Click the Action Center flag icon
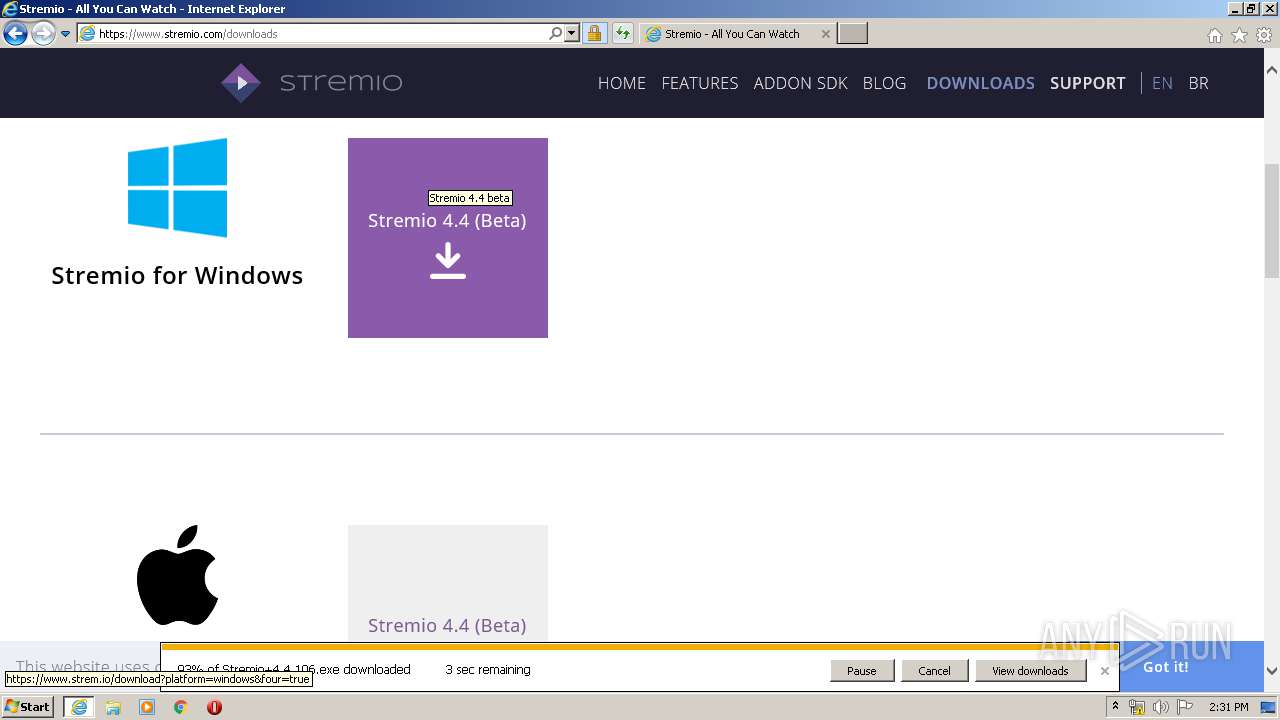The image size is (1280, 720). point(1185,707)
